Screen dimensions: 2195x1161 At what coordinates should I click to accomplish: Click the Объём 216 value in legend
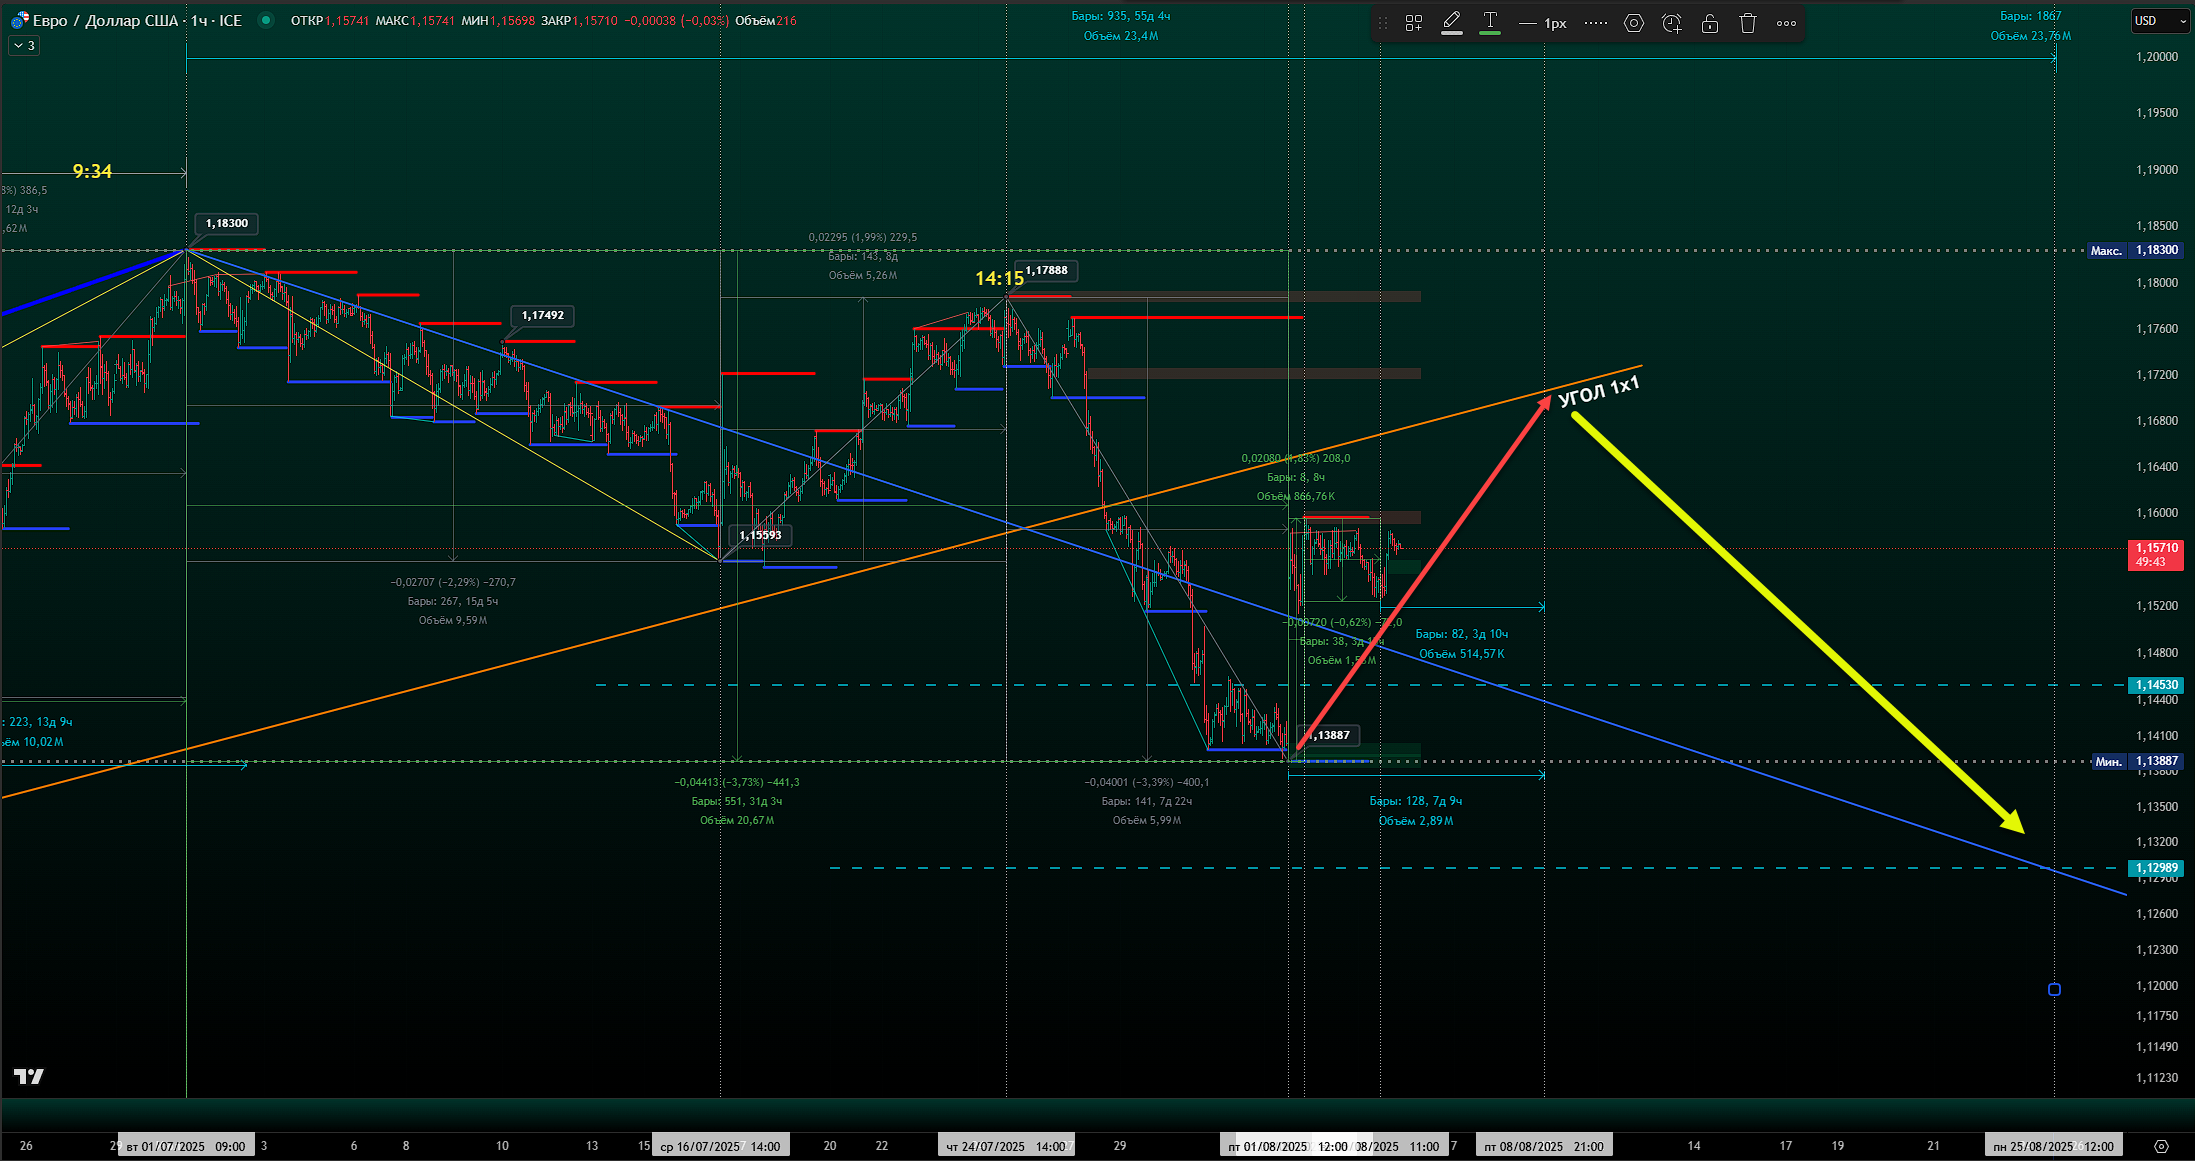pos(766,20)
